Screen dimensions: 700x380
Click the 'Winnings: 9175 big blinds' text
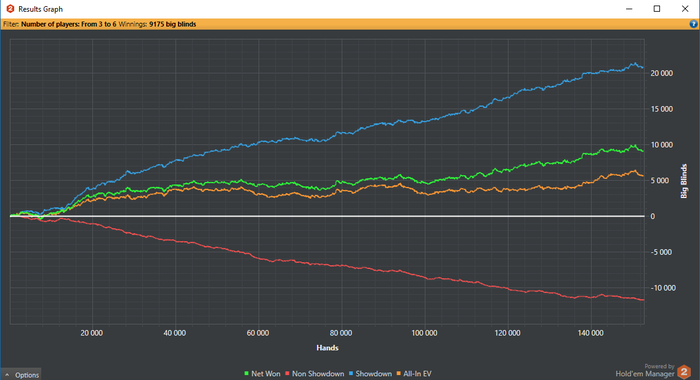pos(157,24)
